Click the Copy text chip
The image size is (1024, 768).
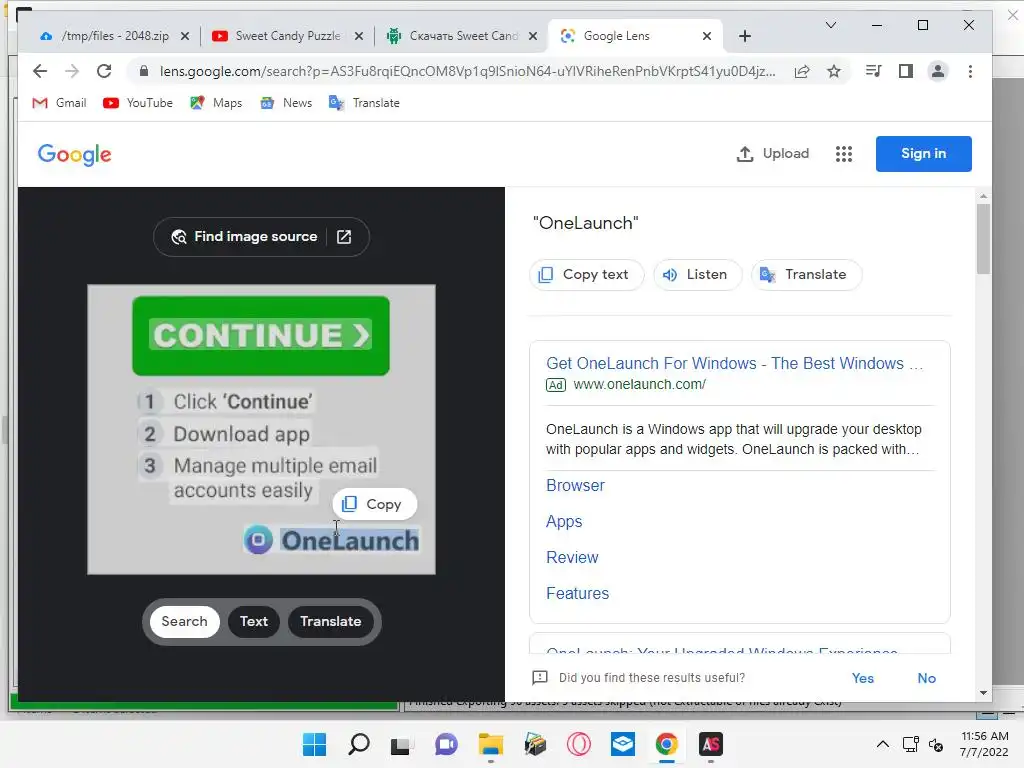point(586,275)
